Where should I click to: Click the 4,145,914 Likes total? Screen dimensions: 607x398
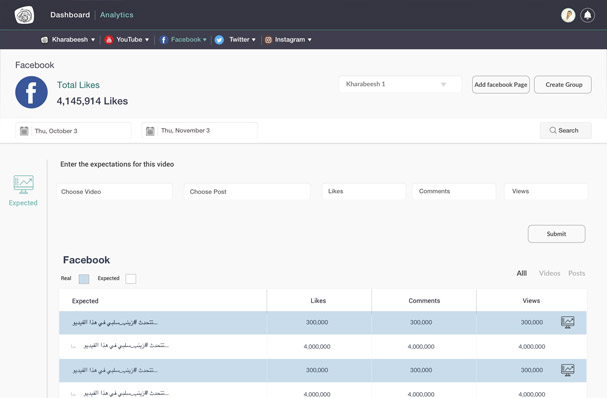[x=92, y=101]
